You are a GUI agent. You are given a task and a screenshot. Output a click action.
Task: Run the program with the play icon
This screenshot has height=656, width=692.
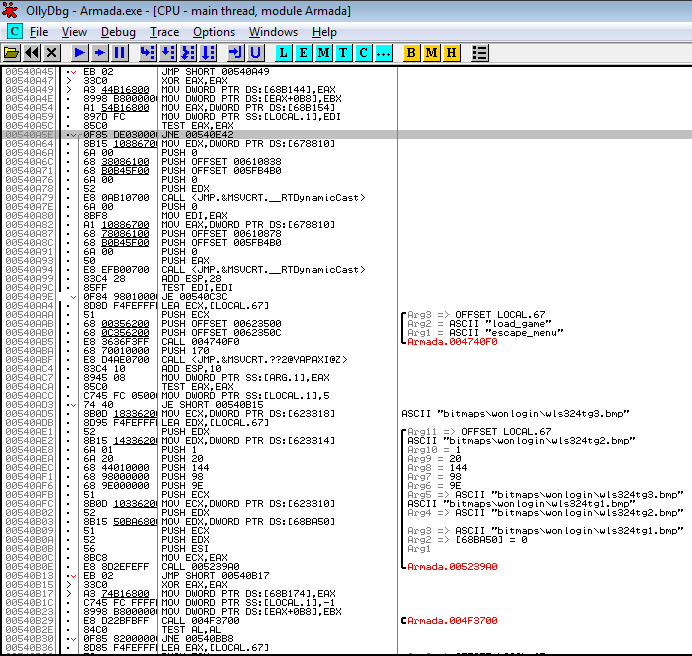pyautogui.click(x=80, y=53)
